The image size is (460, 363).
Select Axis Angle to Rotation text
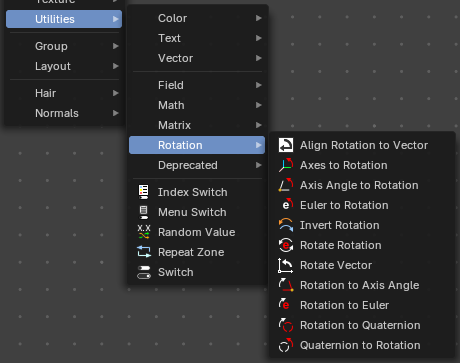pyautogui.click(x=359, y=185)
